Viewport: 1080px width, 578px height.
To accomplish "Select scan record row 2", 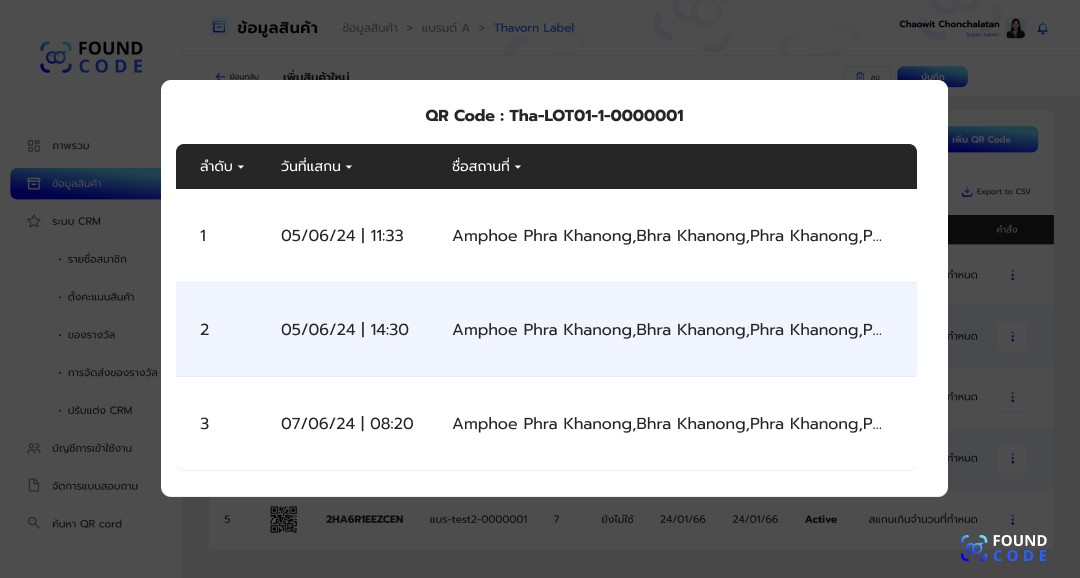I will pyautogui.click(x=546, y=329).
